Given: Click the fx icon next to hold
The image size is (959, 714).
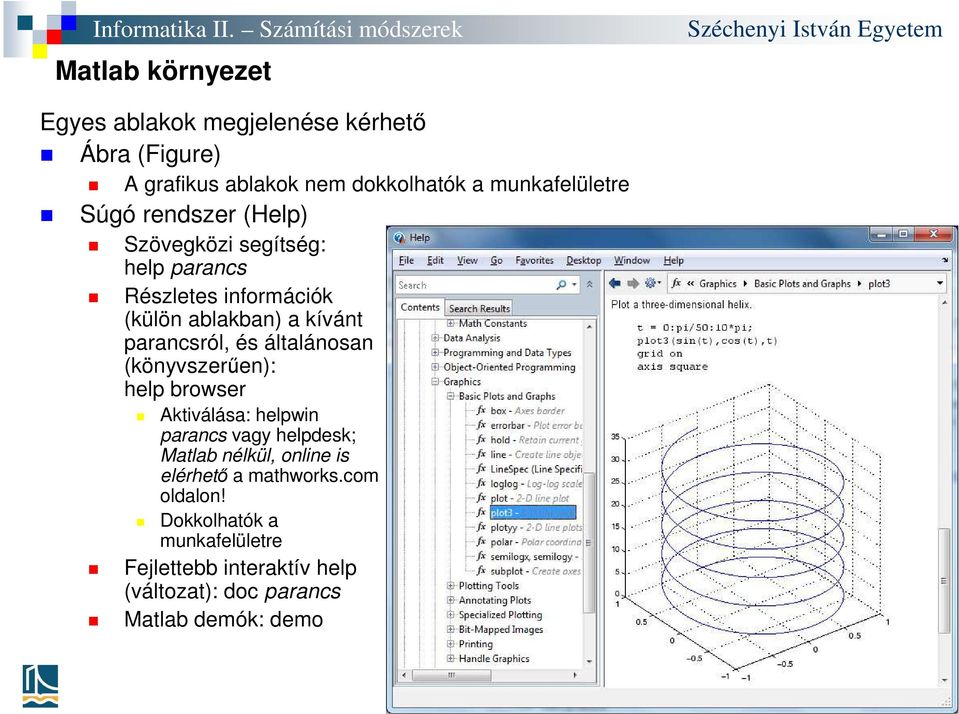Looking at the screenshot, I should click(x=481, y=440).
